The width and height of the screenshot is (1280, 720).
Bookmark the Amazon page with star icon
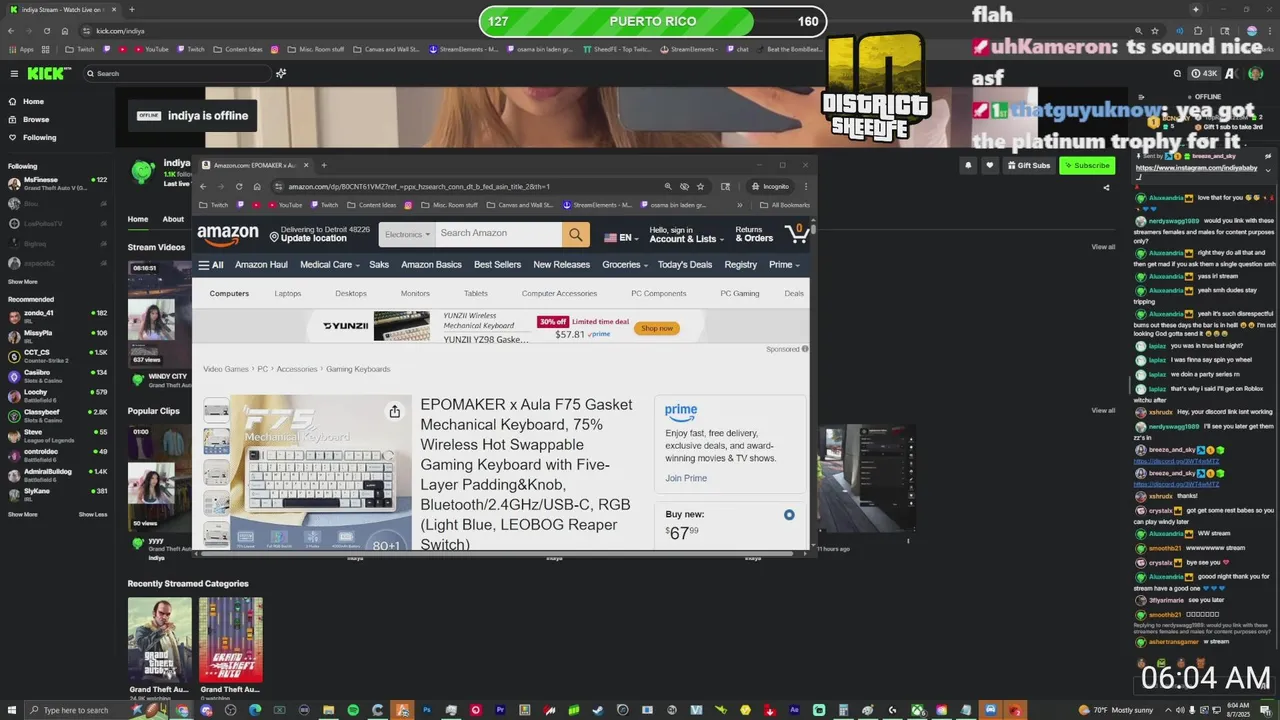pyautogui.click(x=701, y=186)
